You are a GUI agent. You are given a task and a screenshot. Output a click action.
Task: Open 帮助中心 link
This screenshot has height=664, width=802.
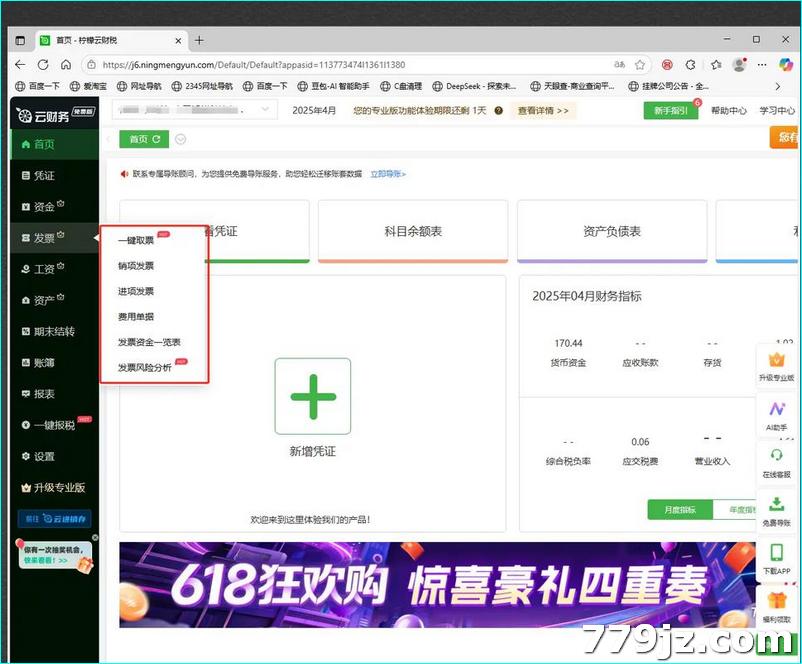pyautogui.click(x=729, y=110)
